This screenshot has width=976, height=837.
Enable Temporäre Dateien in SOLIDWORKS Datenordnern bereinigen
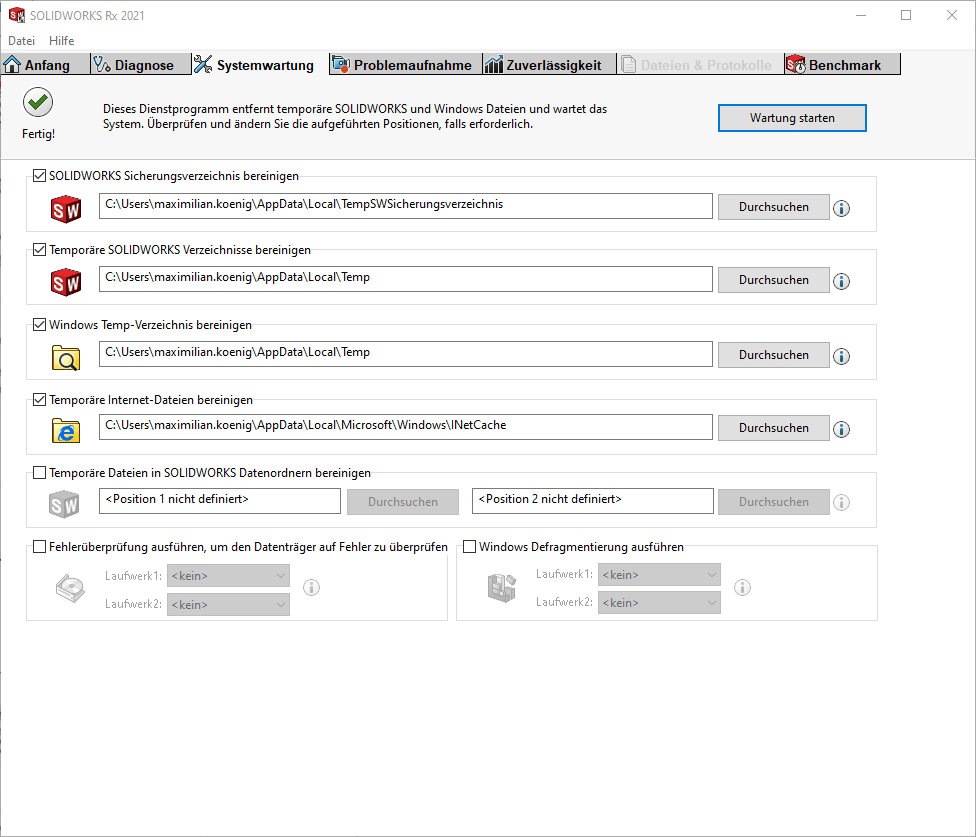tap(40, 473)
